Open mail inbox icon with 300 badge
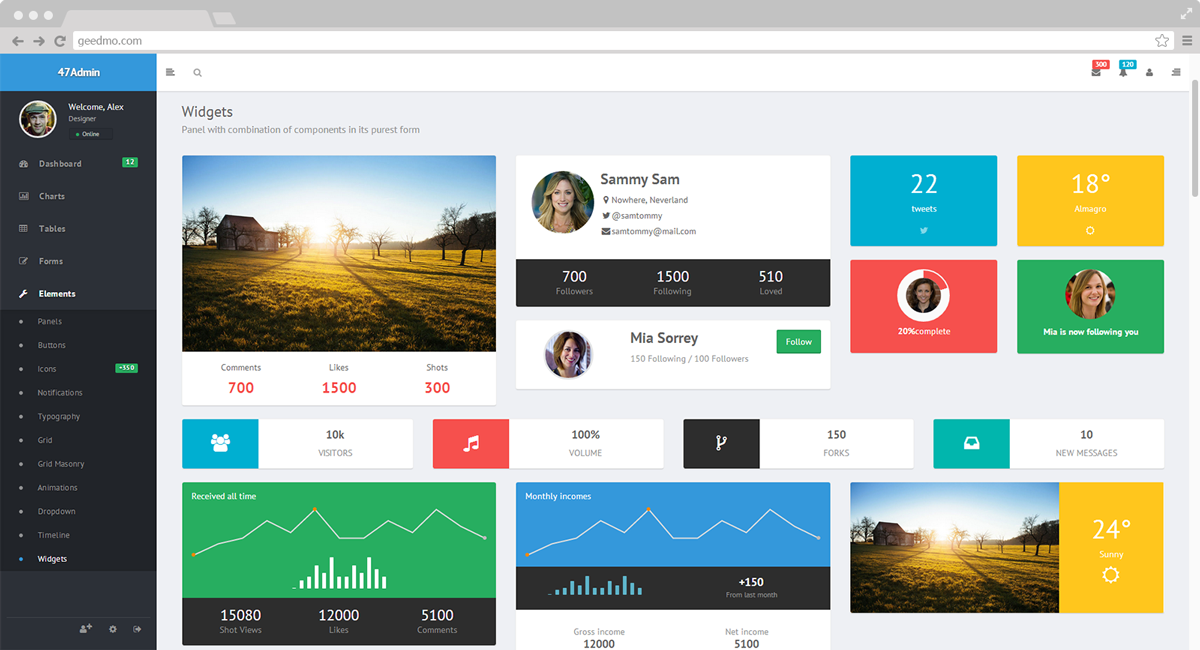The image size is (1200, 650). tap(1096, 72)
